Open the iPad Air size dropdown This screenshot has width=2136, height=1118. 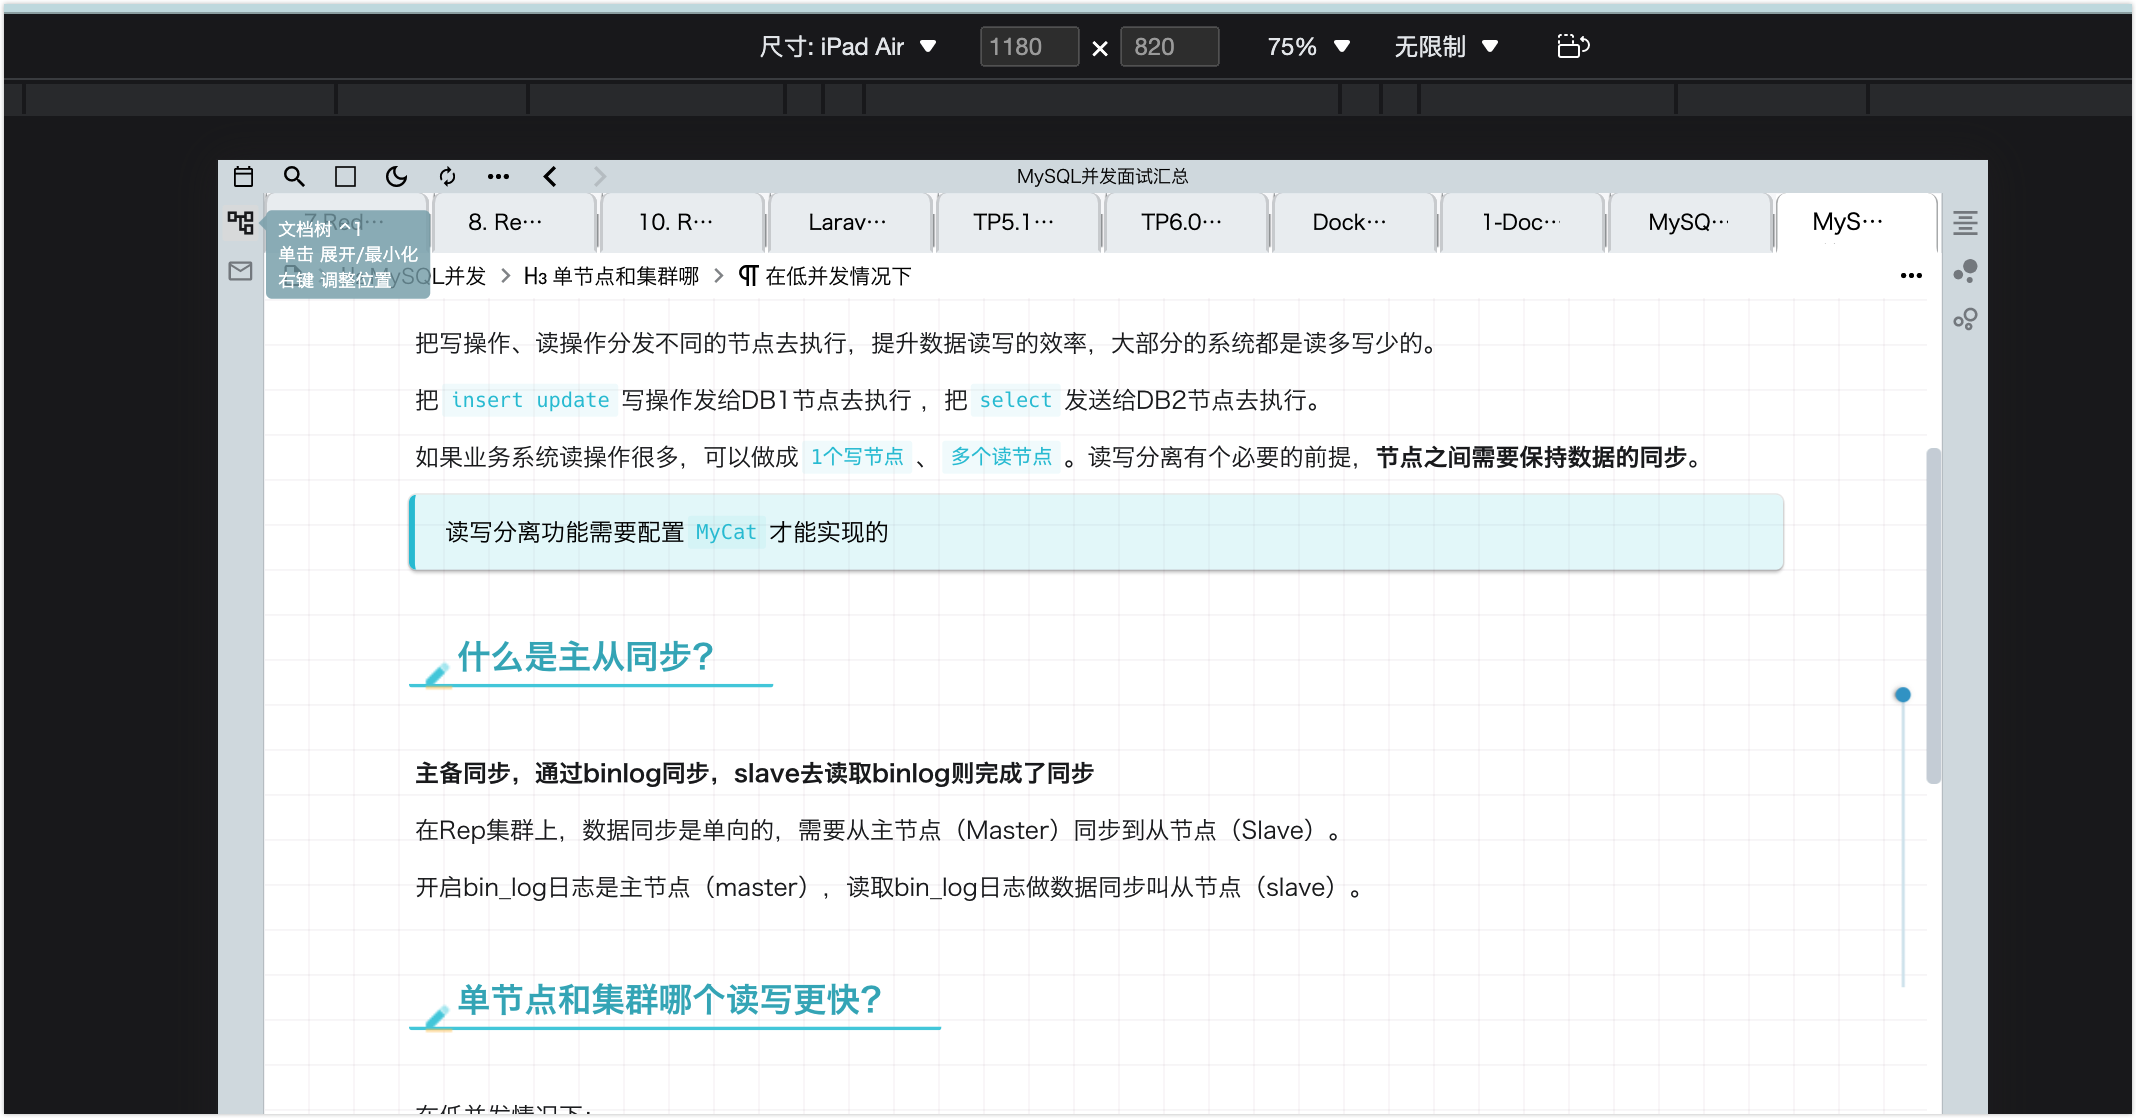[847, 47]
